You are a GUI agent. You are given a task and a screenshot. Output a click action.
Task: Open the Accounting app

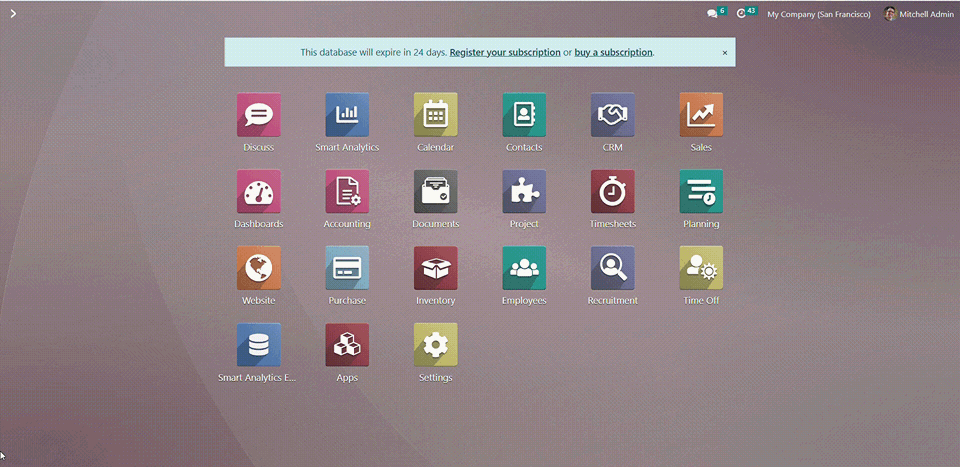tap(347, 192)
